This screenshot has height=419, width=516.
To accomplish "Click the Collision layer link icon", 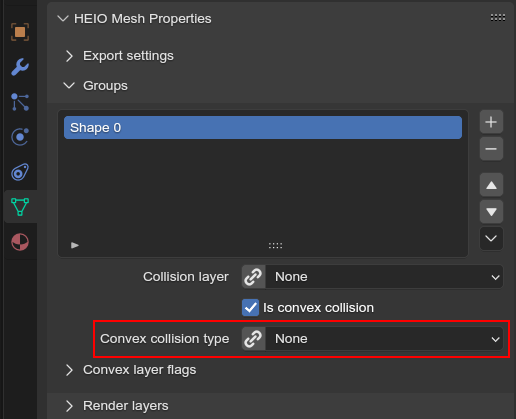I will pos(253,277).
